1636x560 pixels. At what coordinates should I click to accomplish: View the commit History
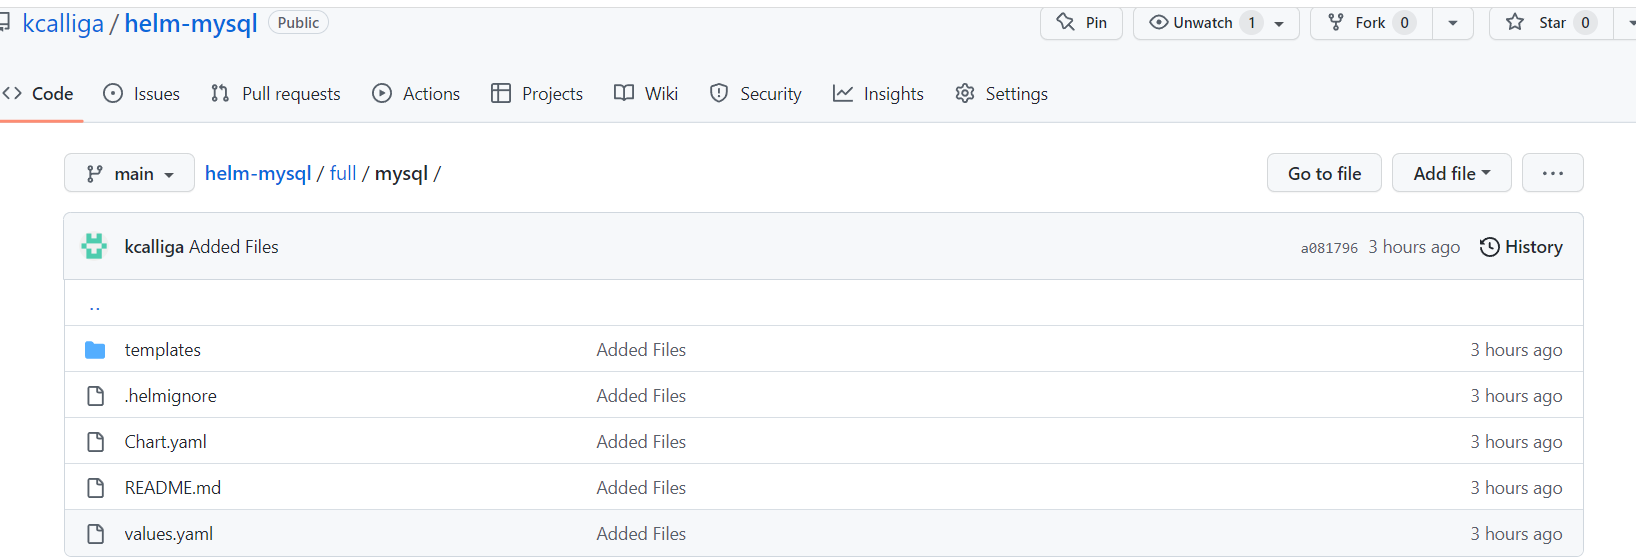[1521, 247]
